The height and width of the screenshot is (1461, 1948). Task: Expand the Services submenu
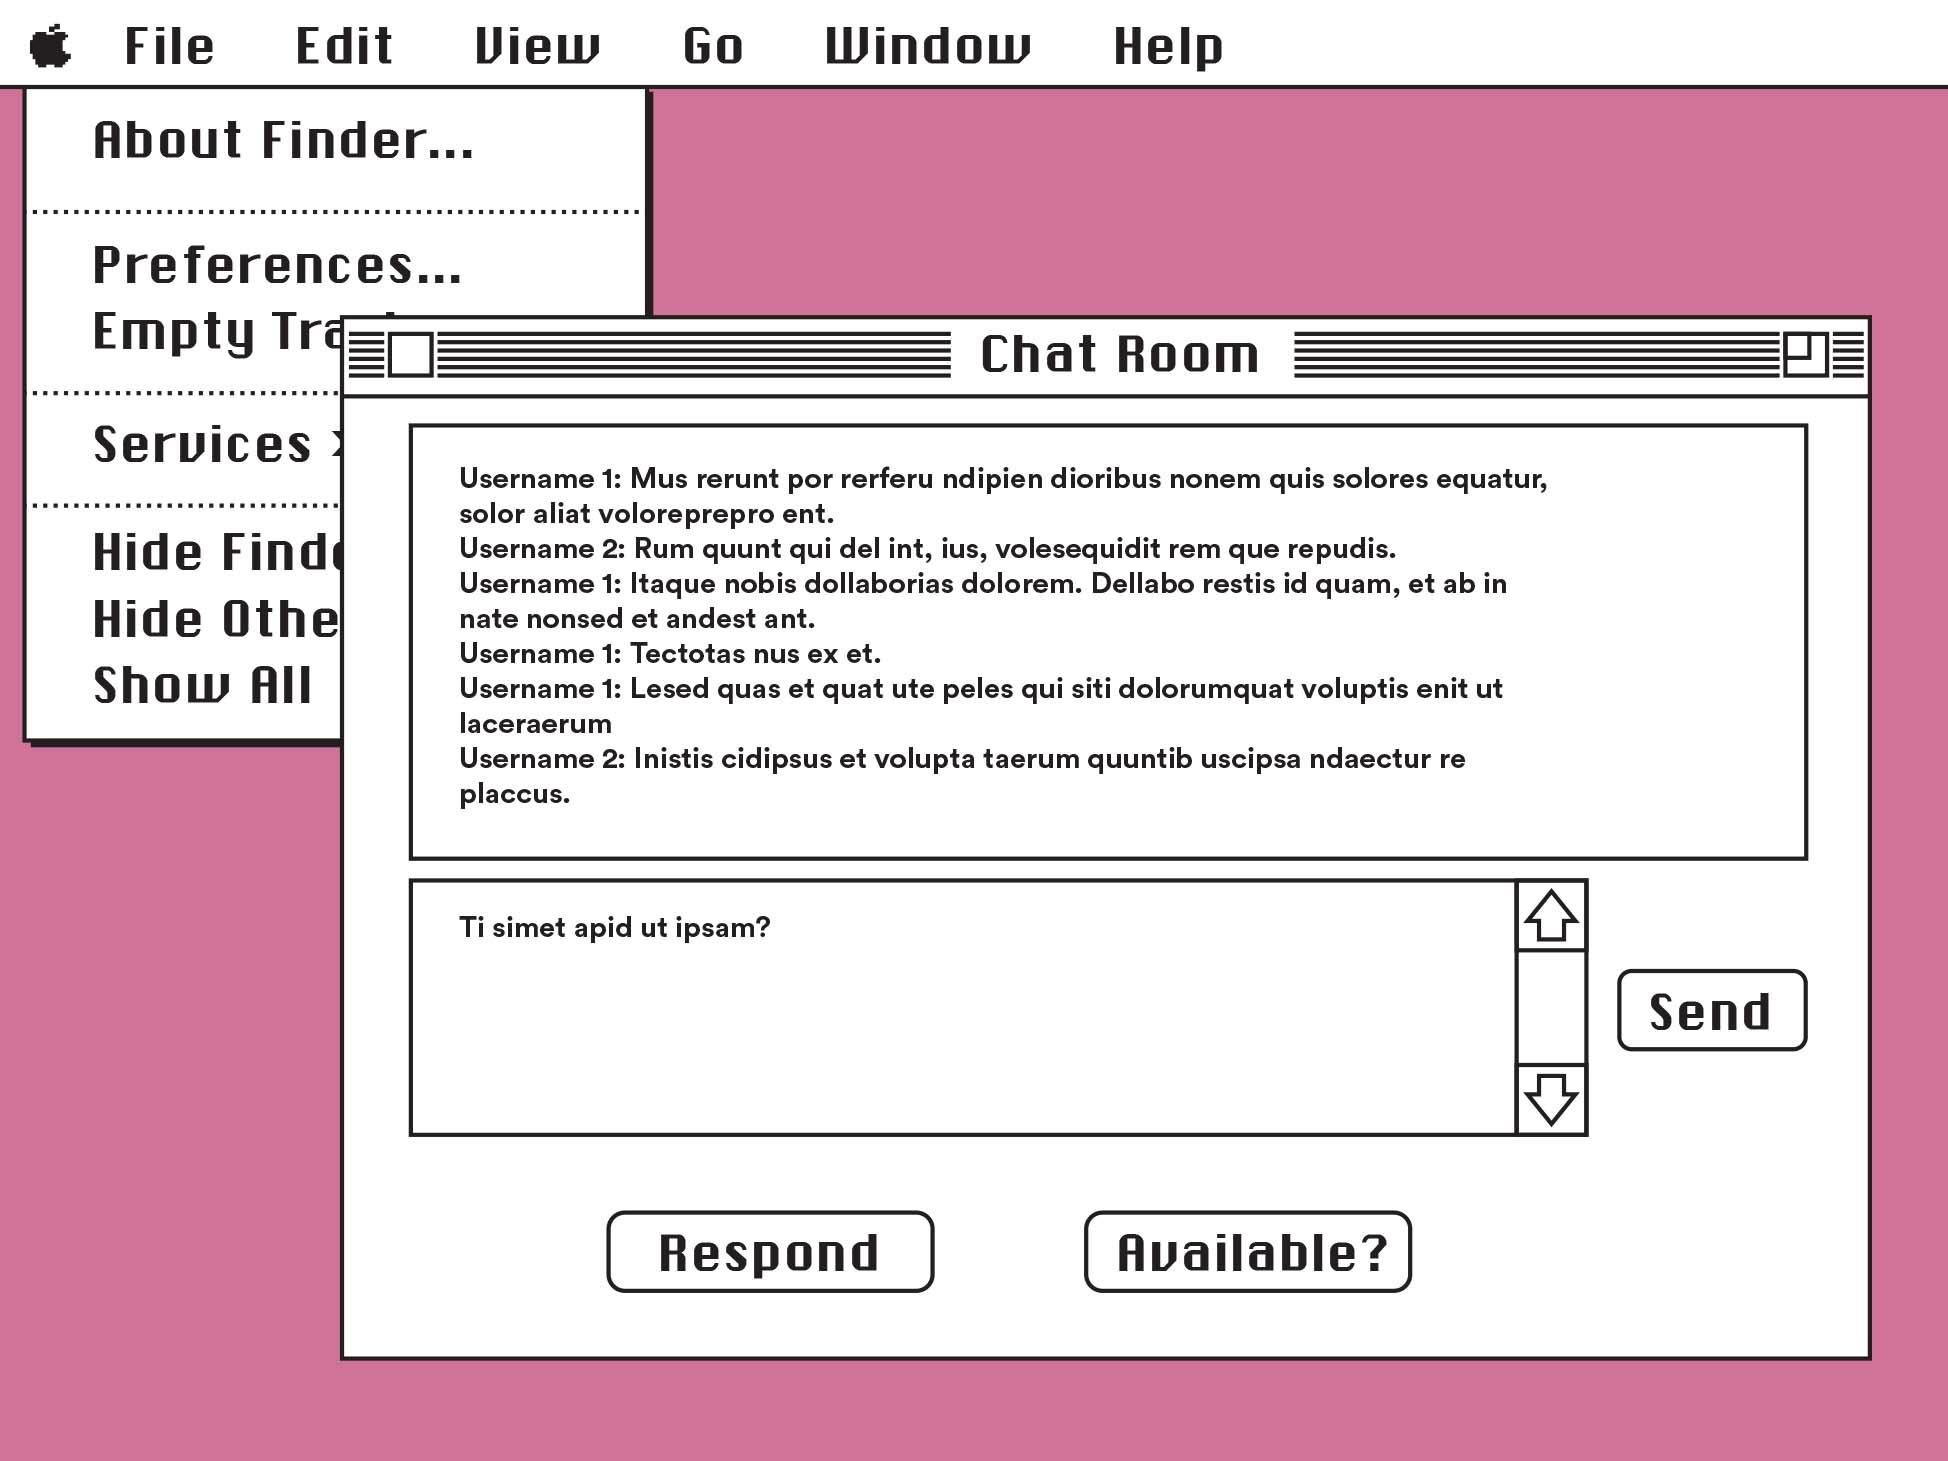203,444
